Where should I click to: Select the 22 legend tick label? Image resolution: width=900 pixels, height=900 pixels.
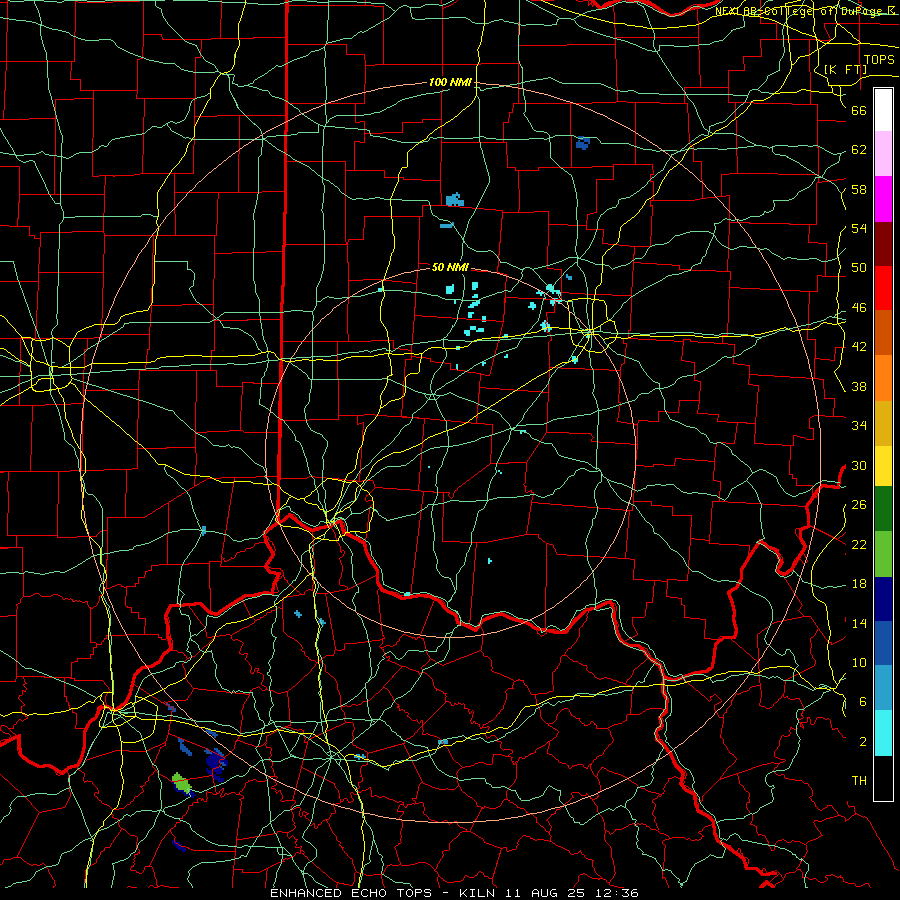click(x=859, y=544)
